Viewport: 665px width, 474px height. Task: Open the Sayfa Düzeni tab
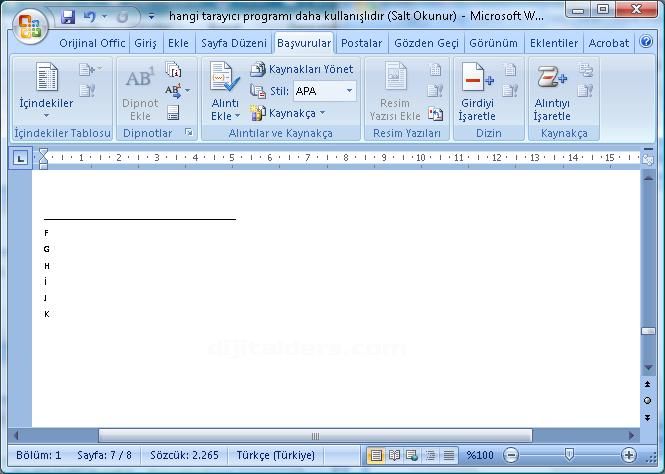tap(234, 43)
